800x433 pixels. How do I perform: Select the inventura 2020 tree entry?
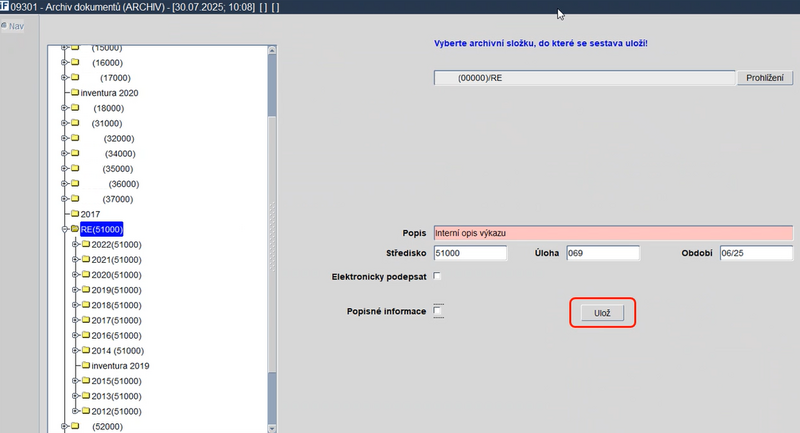point(109,93)
